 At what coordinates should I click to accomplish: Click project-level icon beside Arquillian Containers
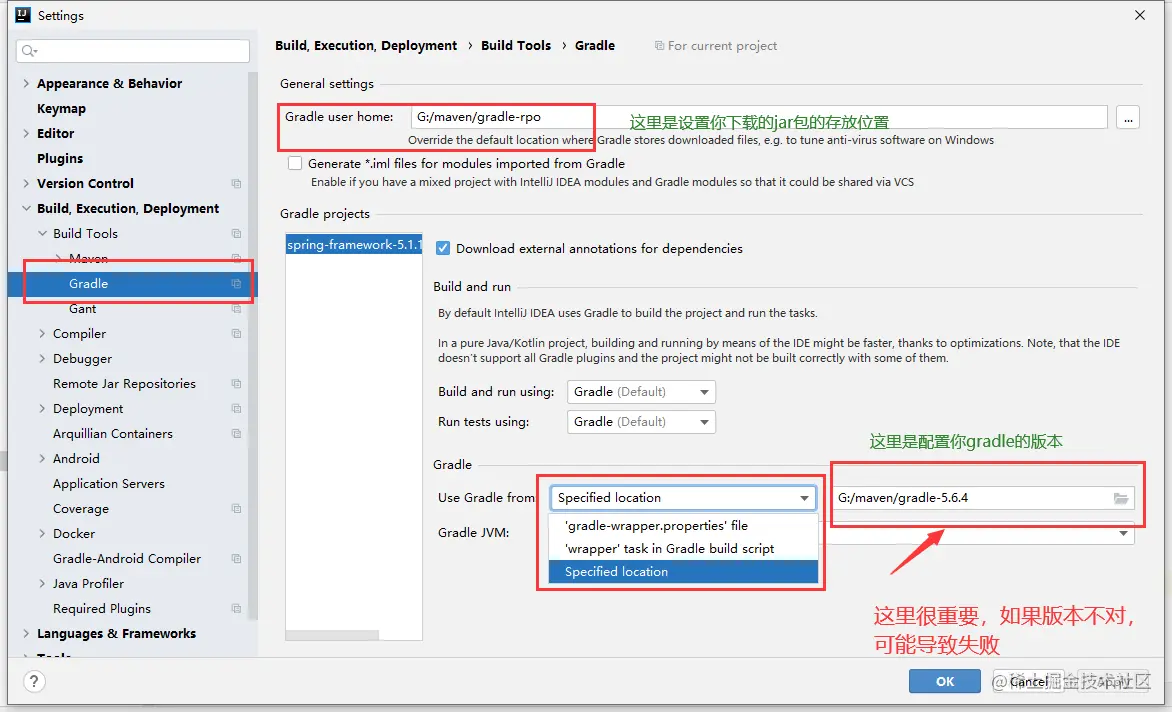click(x=236, y=434)
